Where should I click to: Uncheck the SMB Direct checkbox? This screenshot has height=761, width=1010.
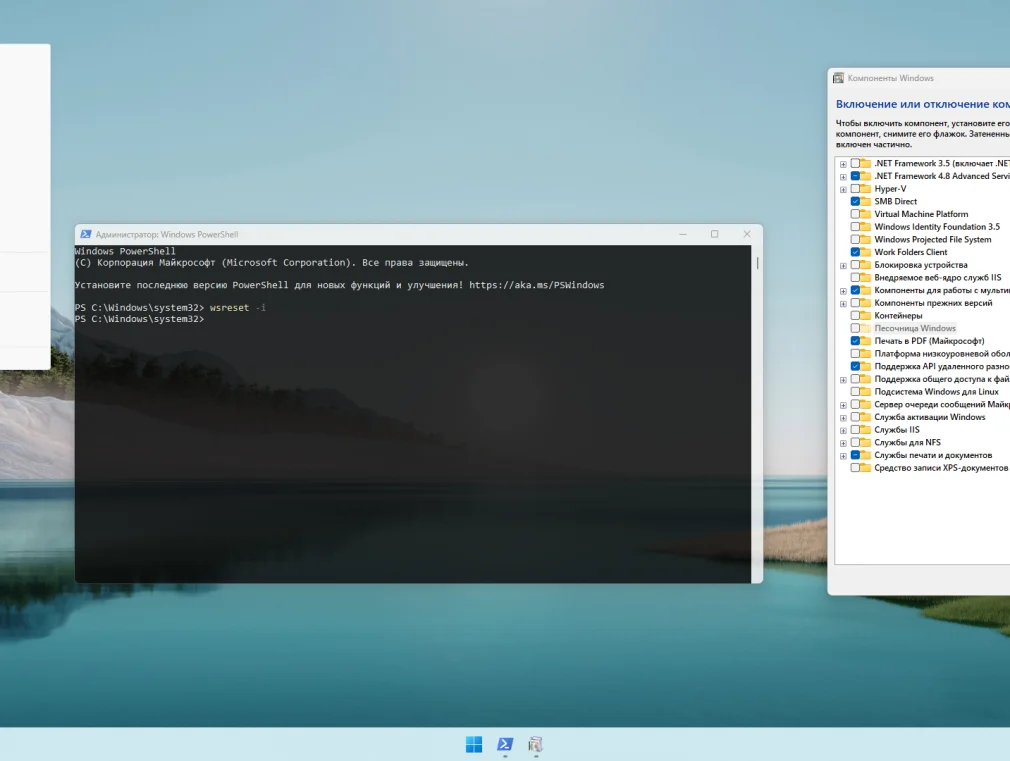pyautogui.click(x=855, y=201)
